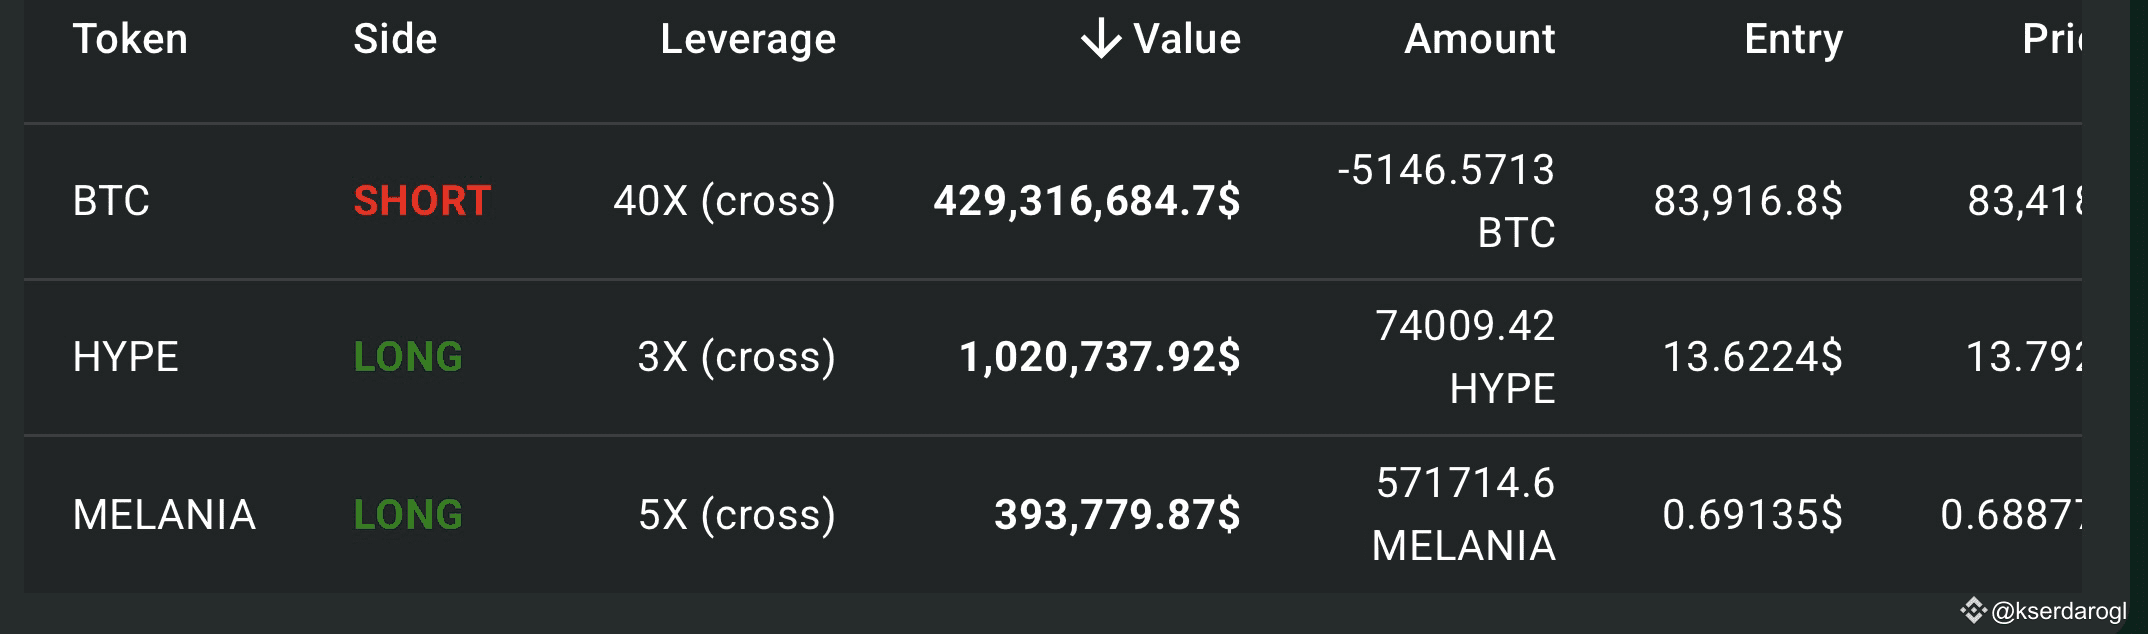
Task: Click the -5146.5713 BTC amount
Action: (1446, 201)
